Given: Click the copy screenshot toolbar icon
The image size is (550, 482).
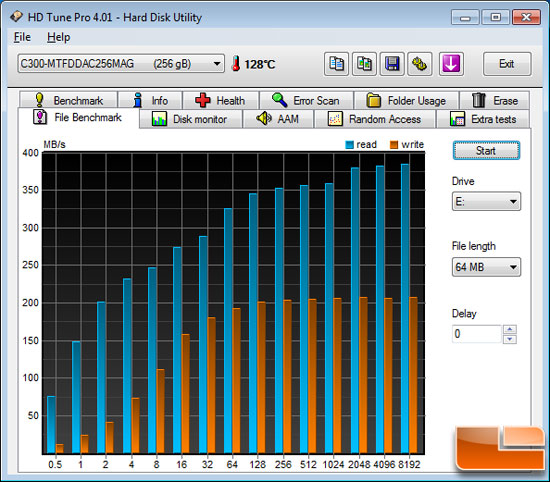Looking at the screenshot, I should [364, 64].
